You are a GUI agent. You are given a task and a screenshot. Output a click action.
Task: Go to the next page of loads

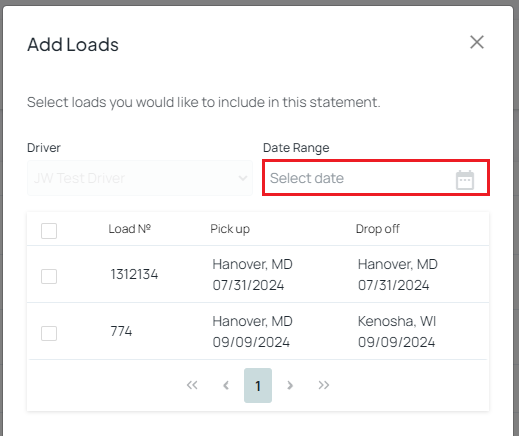click(x=290, y=385)
